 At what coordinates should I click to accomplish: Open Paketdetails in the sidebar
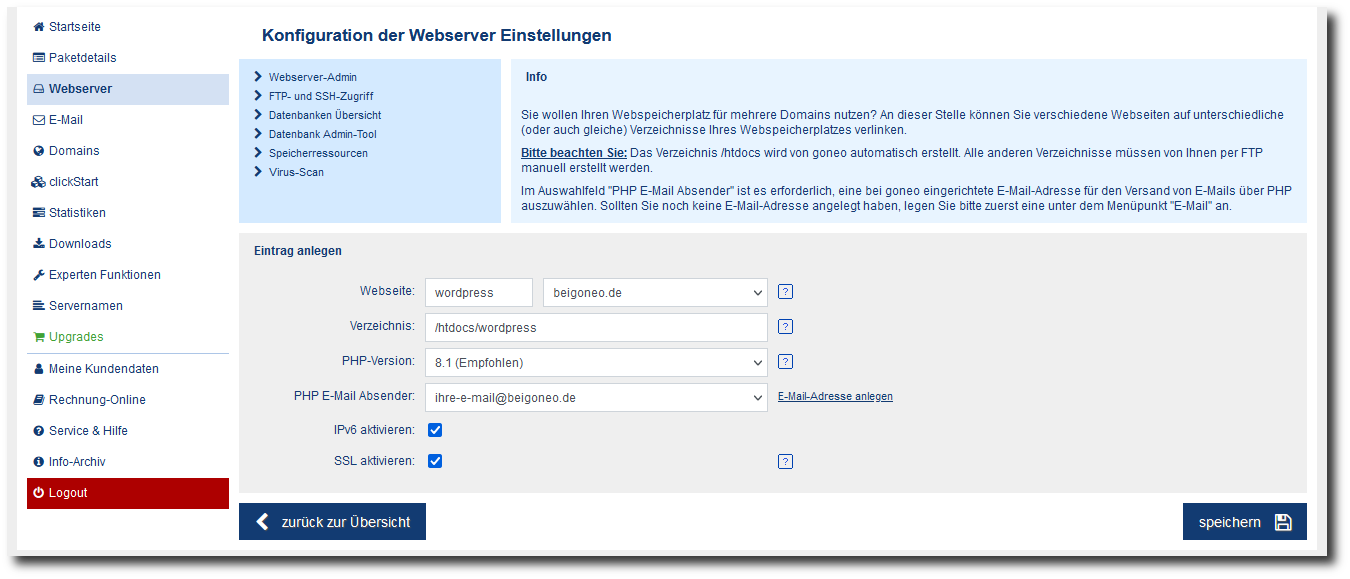point(82,58)
